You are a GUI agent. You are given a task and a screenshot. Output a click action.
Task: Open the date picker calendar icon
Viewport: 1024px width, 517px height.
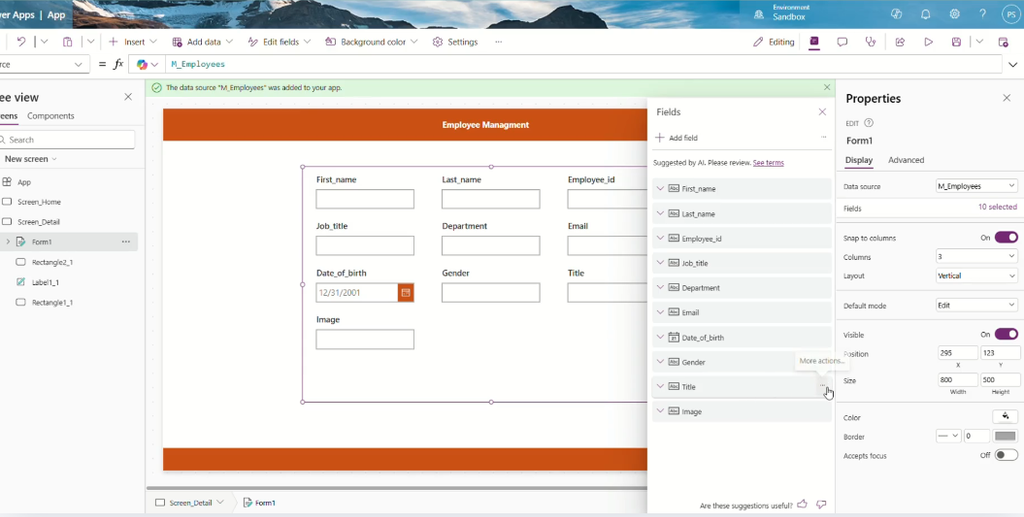[x=406, y=292]
